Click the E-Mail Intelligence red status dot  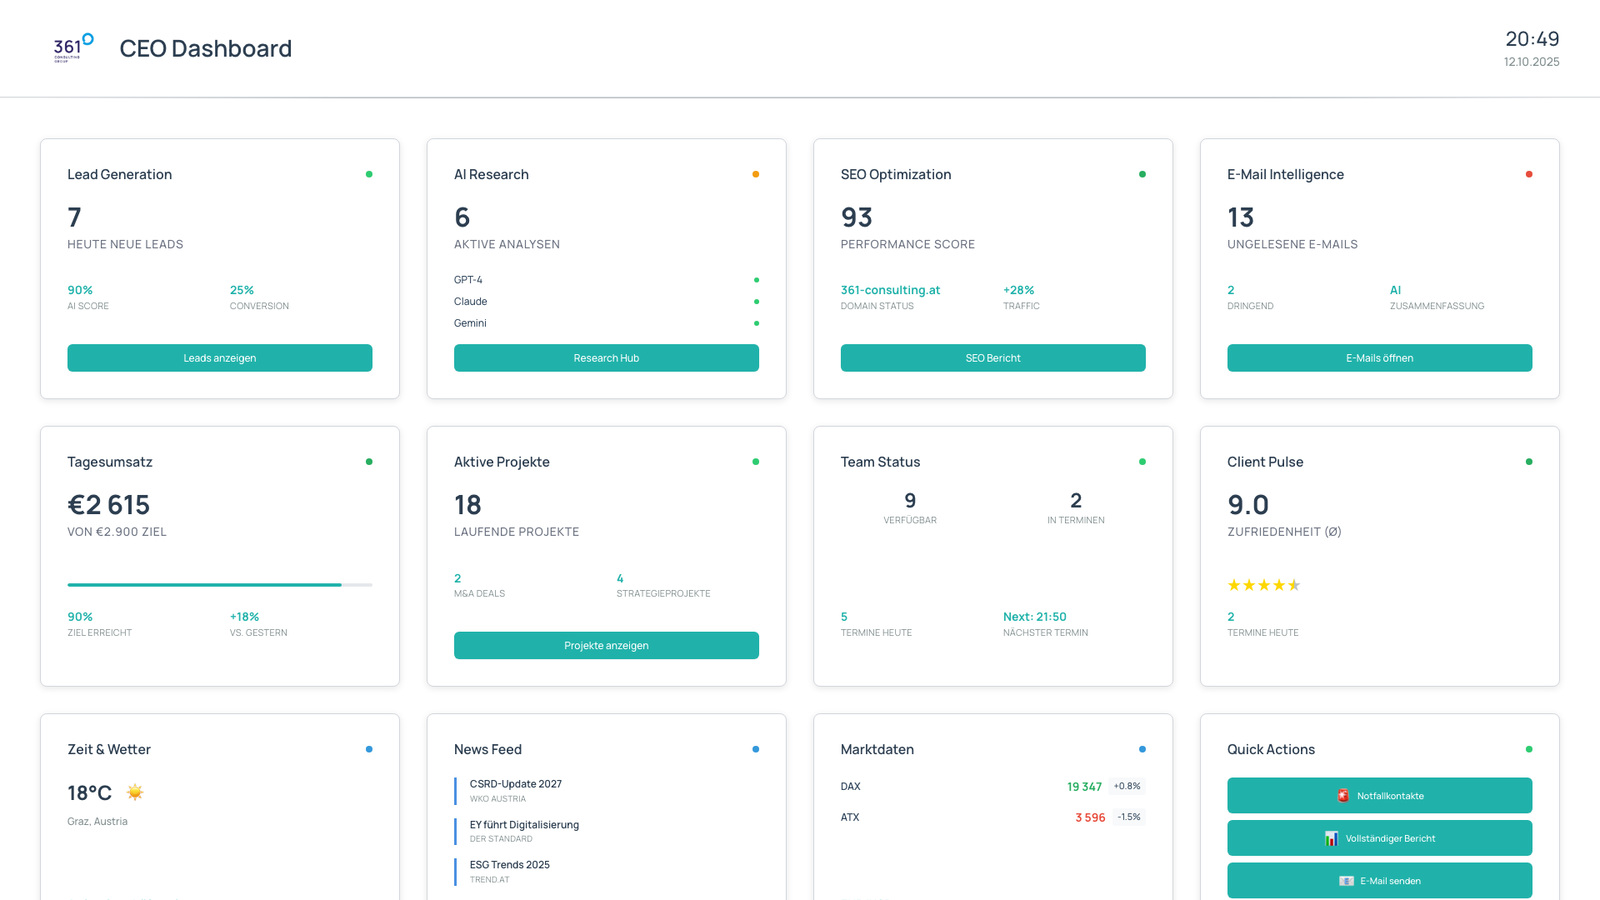[1529, 174]
